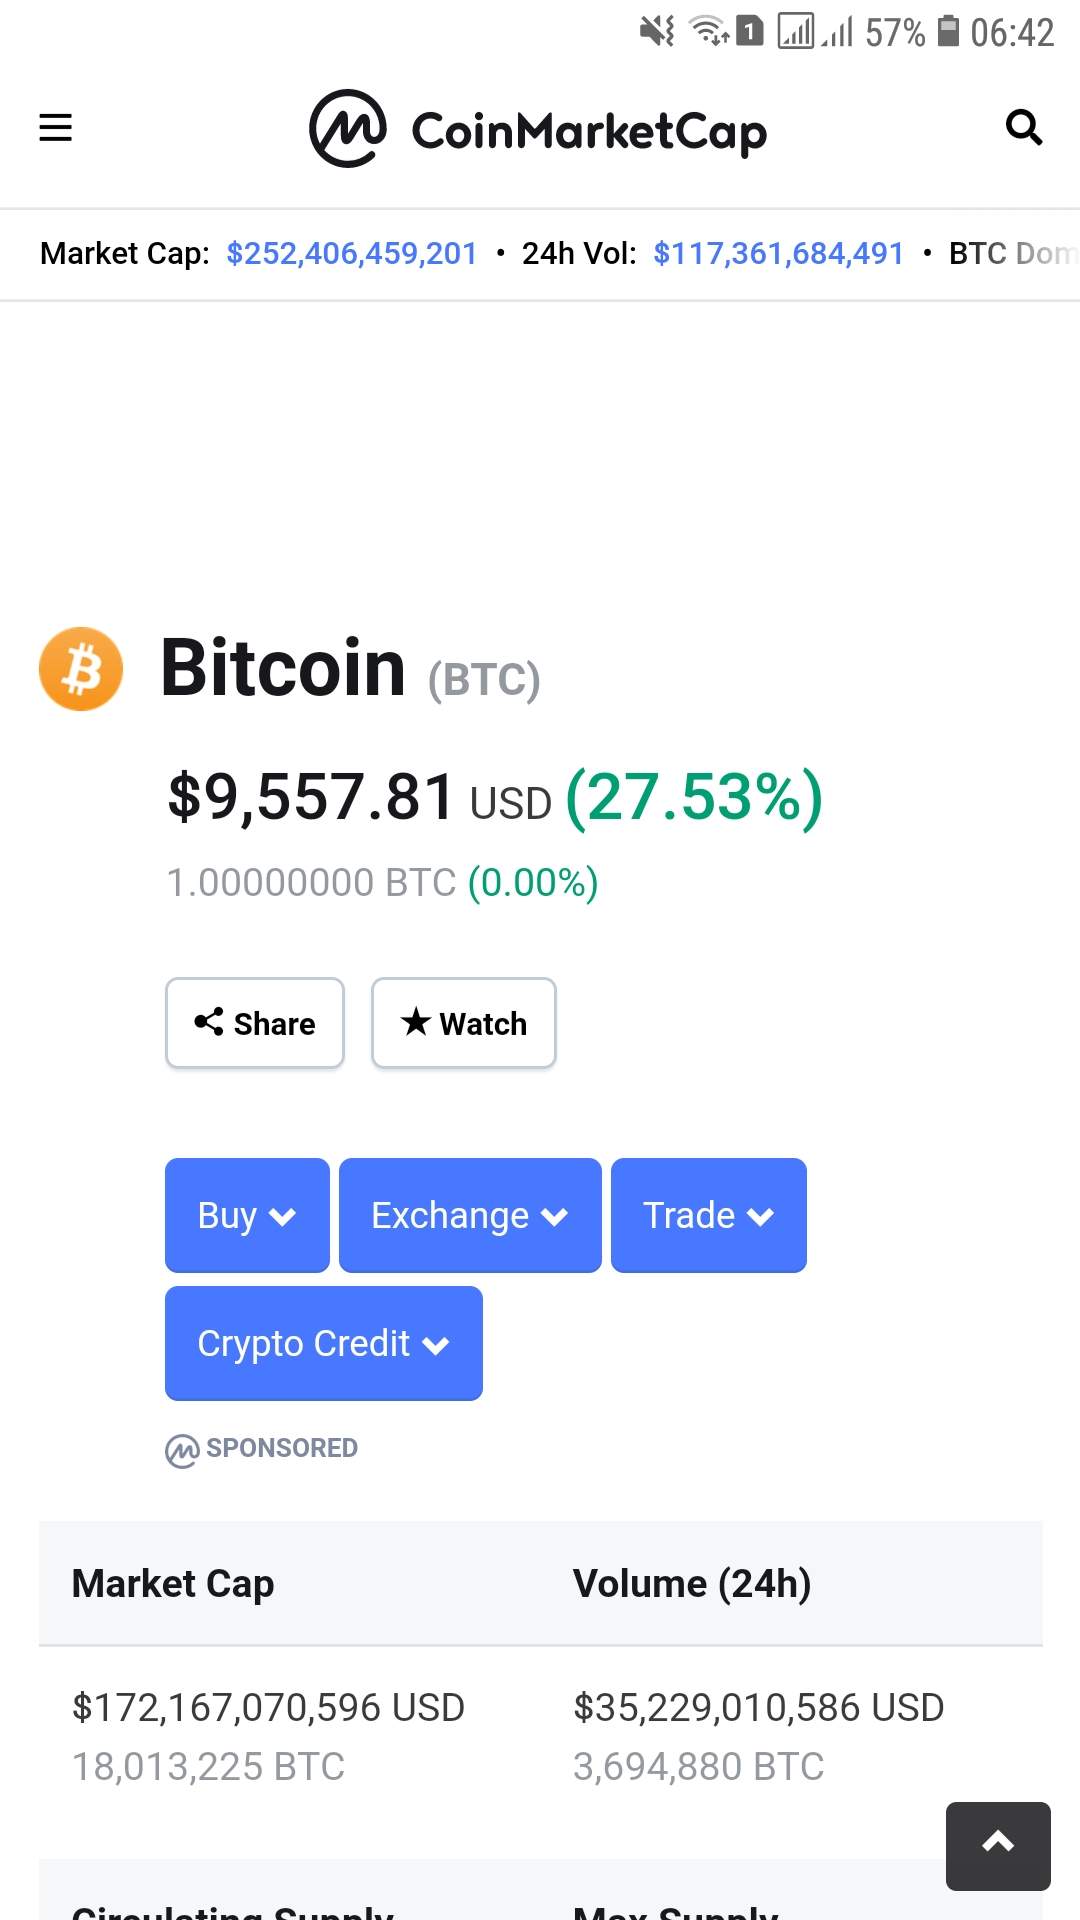The height and width of the screenshot is (1920, 1080).
Task: Expand the Buy dropdown
Action: click(x=247, y=1215)
